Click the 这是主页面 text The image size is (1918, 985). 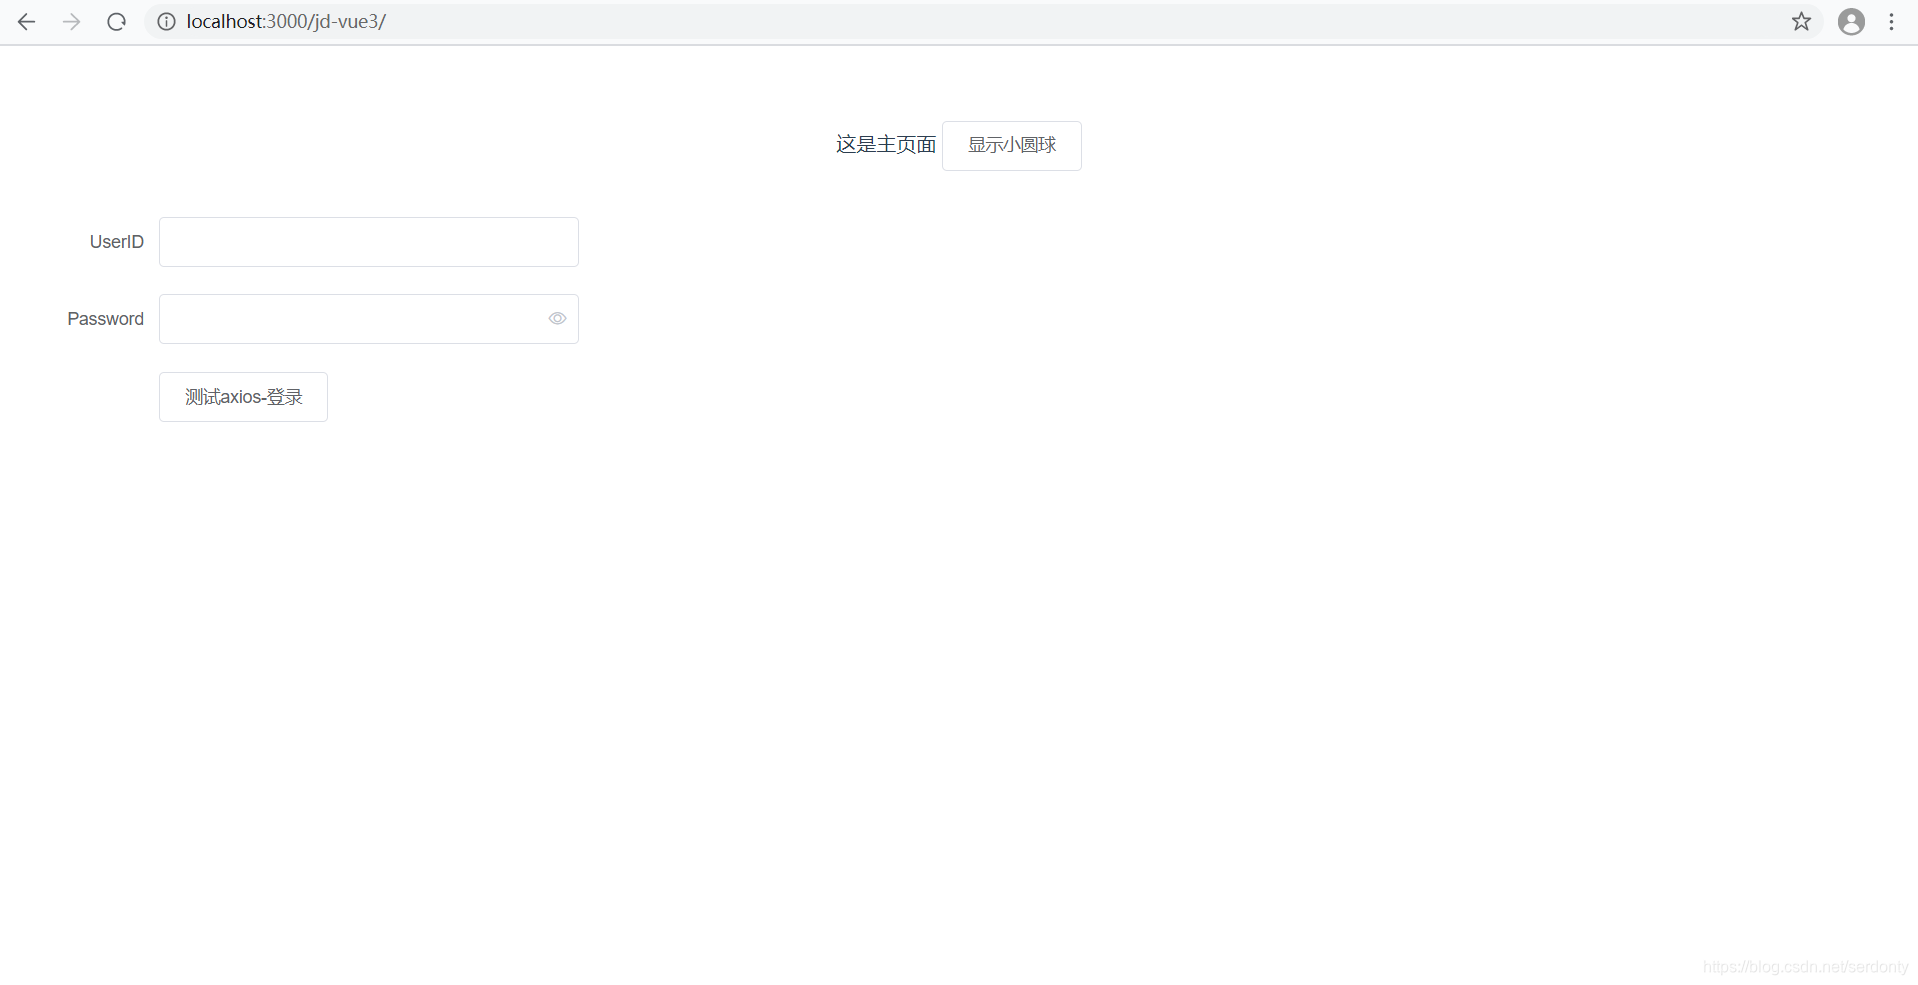click(886, 145)
